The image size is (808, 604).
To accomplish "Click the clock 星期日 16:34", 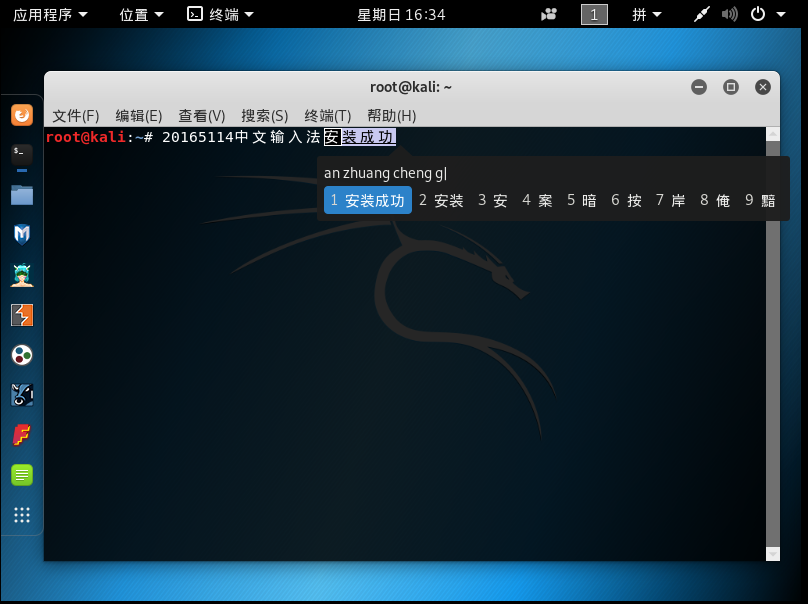I will click(x=401, y=14).
